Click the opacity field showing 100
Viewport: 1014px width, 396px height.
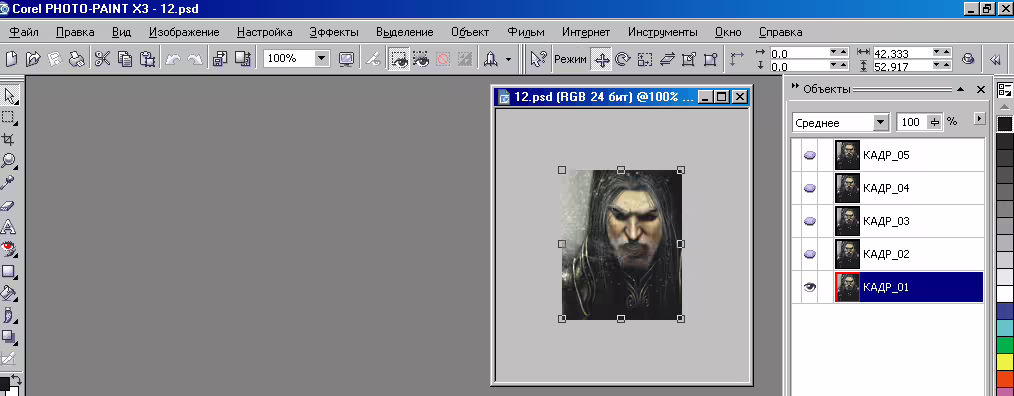913,122
